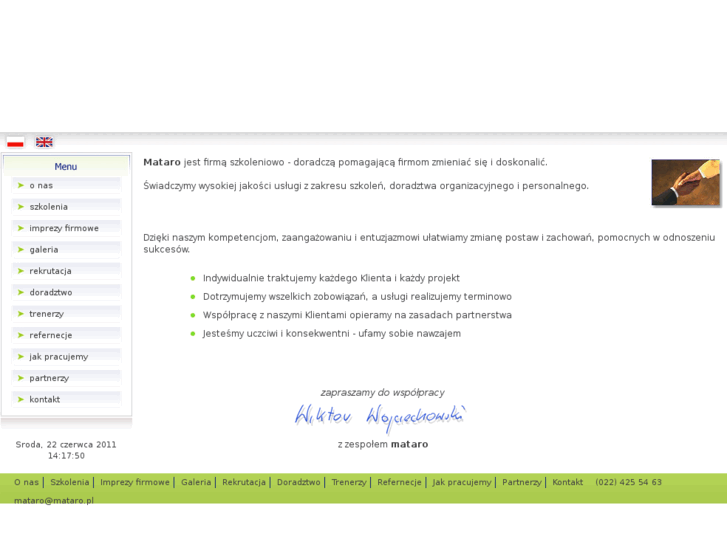This screenshot has height=545, width=727.
Task: Click the green arrow beside 'galeria'
Action: tap(21, 249)
